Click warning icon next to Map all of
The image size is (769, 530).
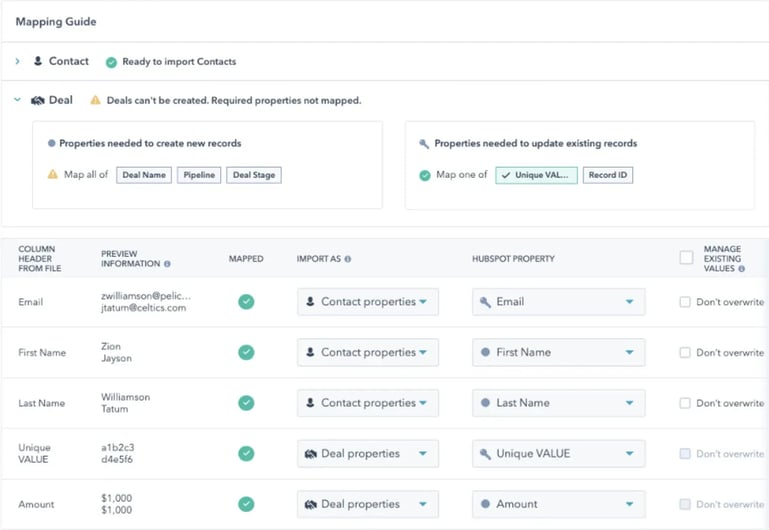tap(52, 174)
